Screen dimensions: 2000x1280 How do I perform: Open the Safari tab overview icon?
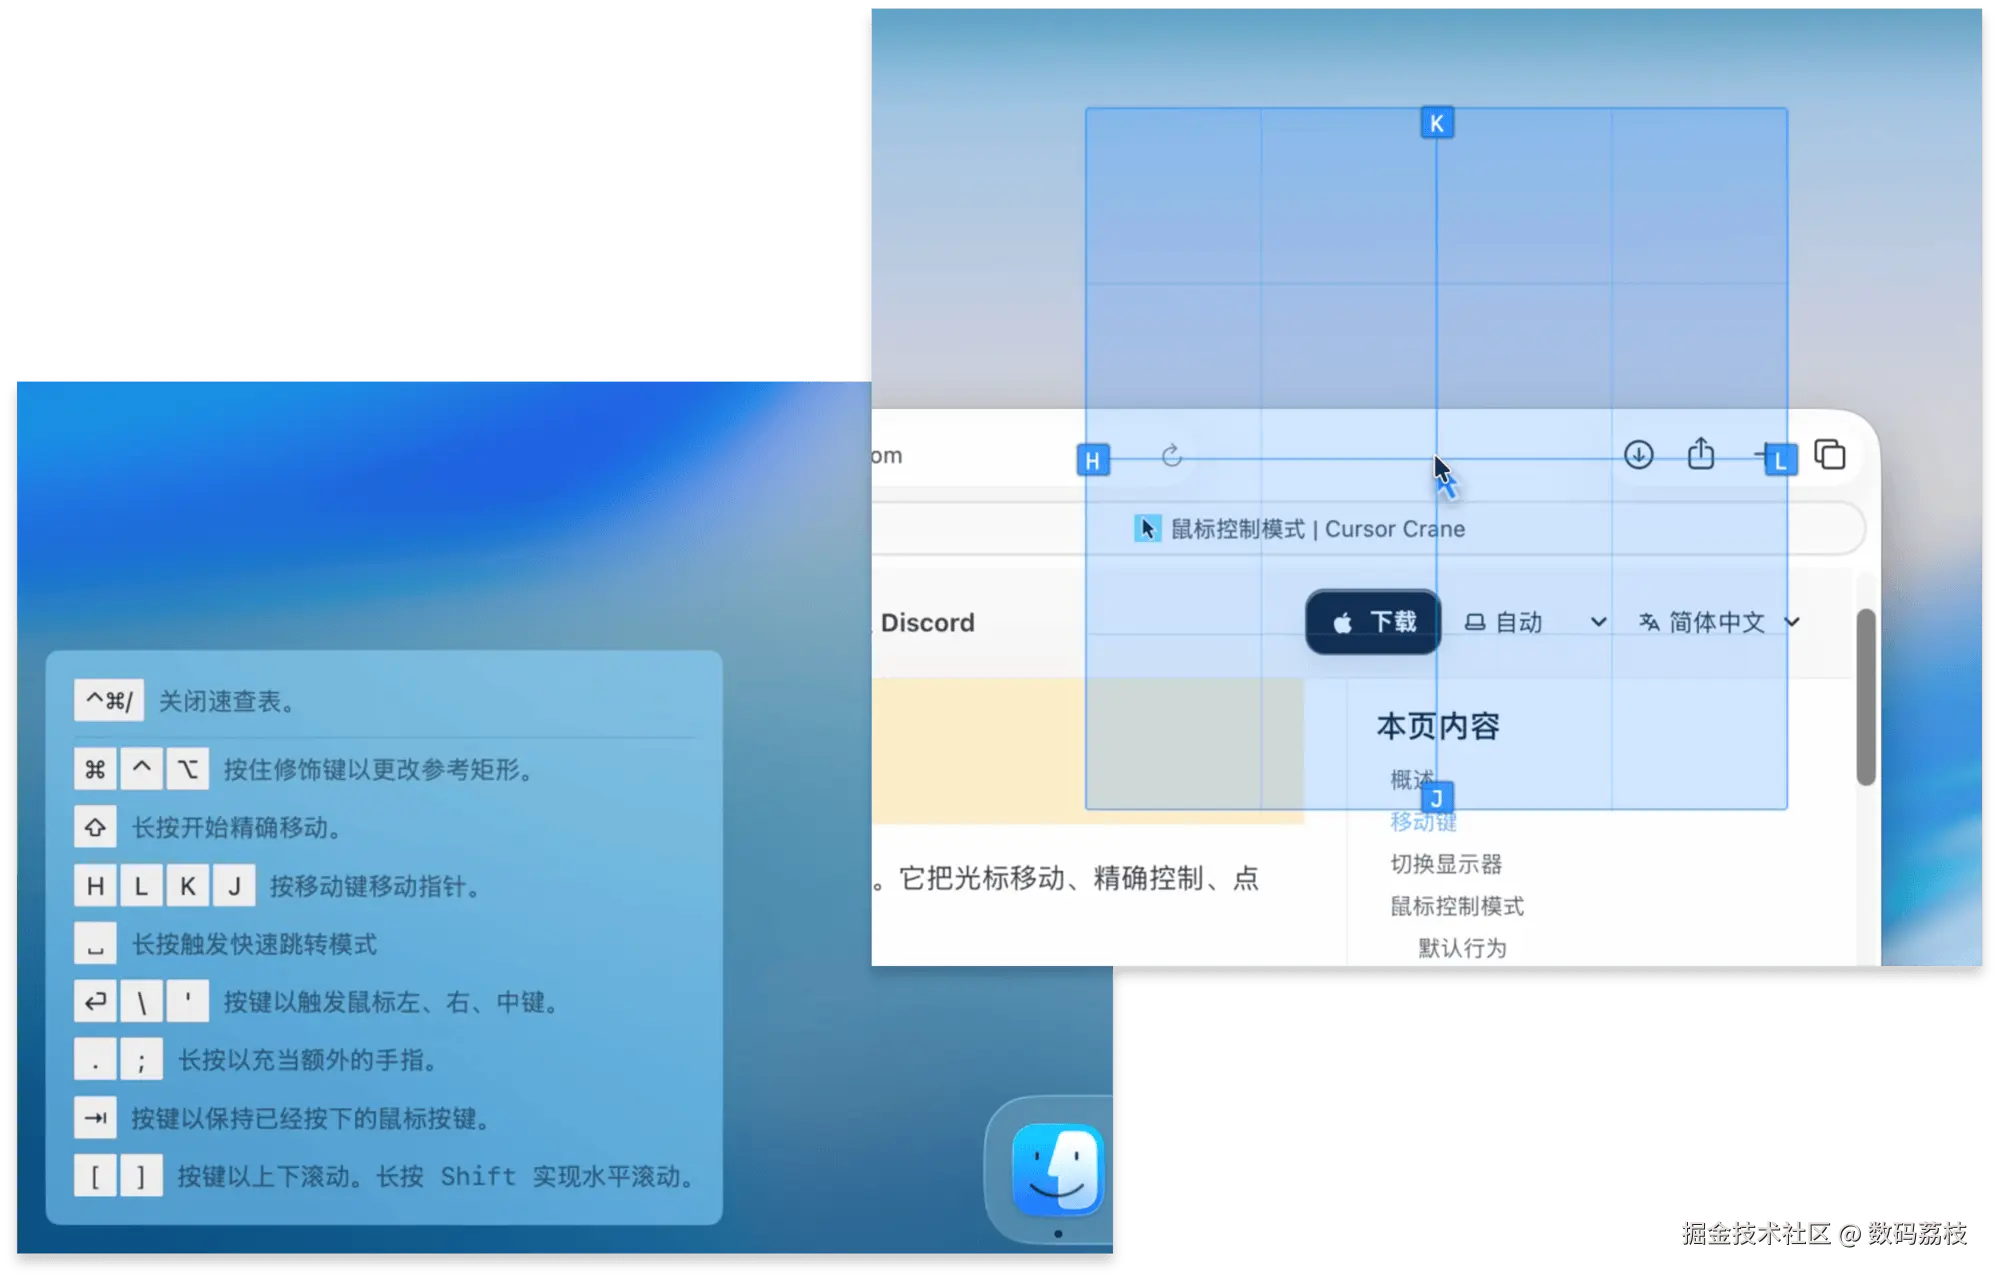click(1830, 454)
